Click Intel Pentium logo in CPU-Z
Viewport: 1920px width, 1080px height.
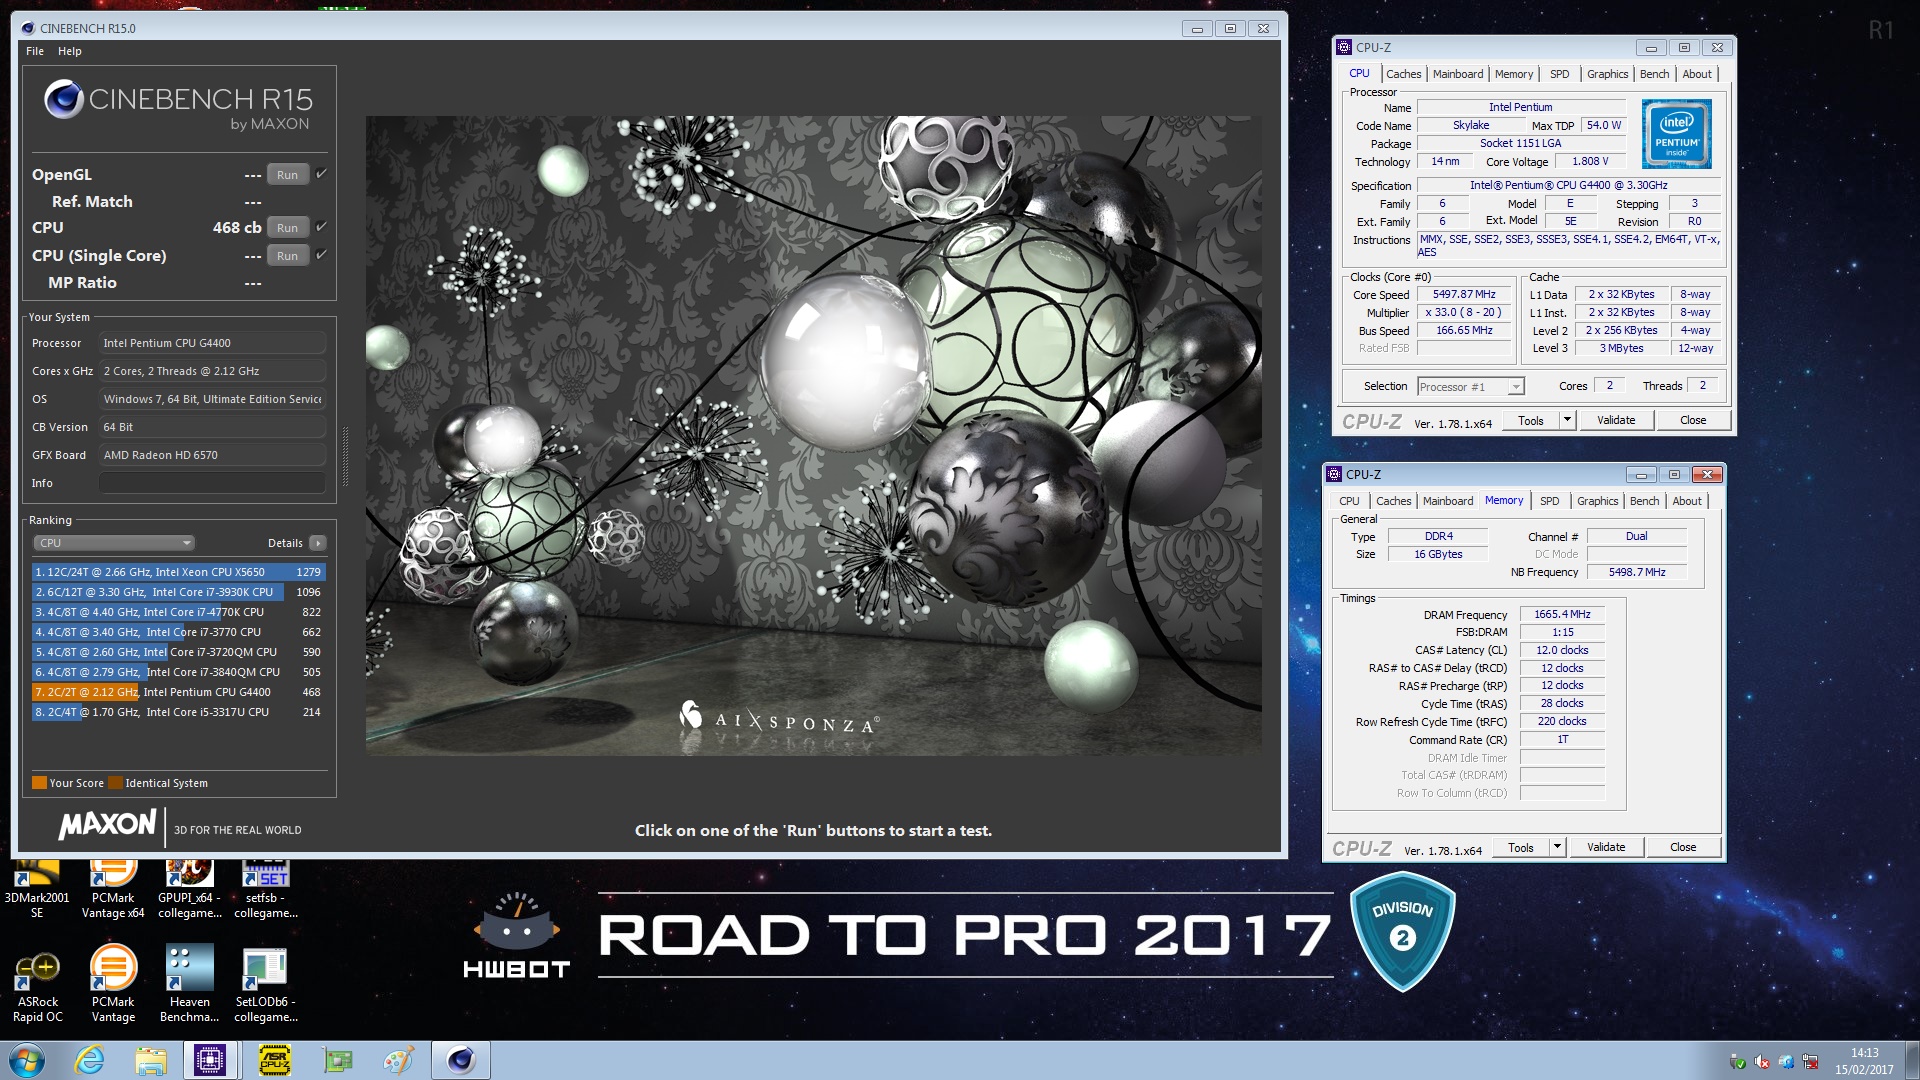pyautogui.click(x=1676, y=133)
